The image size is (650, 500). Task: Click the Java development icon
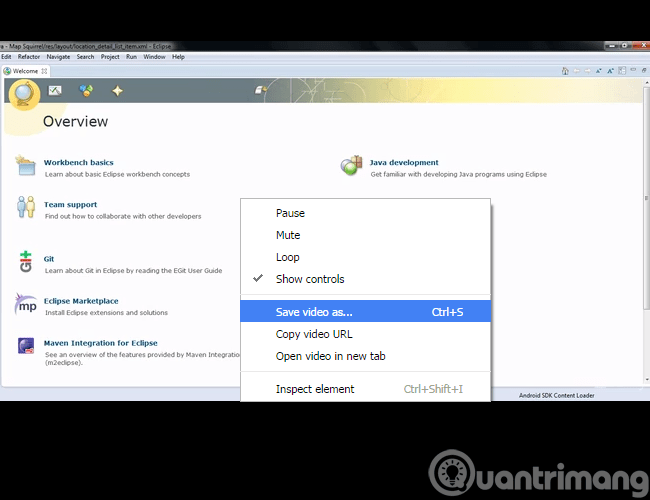352,165
